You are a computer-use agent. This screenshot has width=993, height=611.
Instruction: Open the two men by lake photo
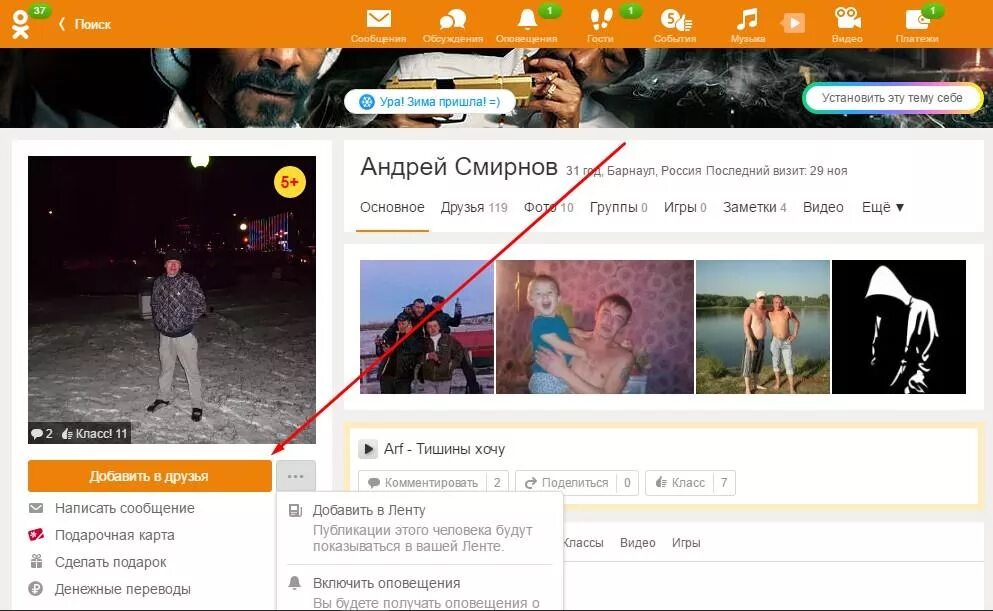click(x=762, y=327)
